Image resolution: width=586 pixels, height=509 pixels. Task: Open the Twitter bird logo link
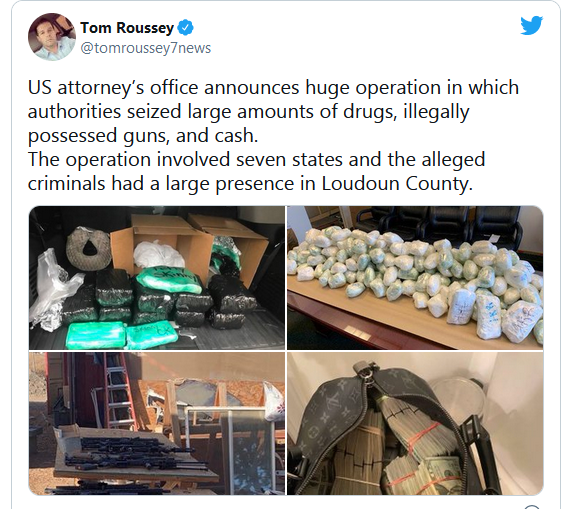click(x=531, y=25)
